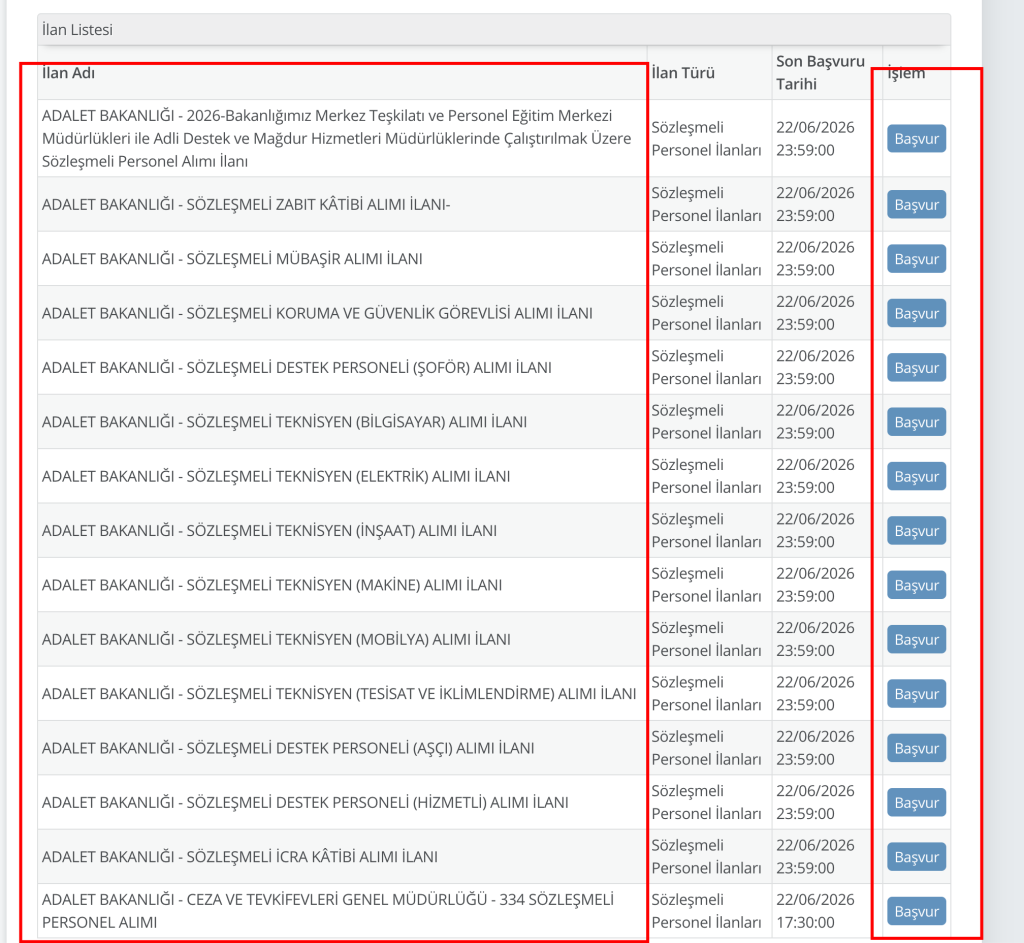Image resolution: width=1024 pixels, height=943 pixels.
Task: Click the deadline date in the ZABIT KÂTİBİ row
Action: click(815, 204)
